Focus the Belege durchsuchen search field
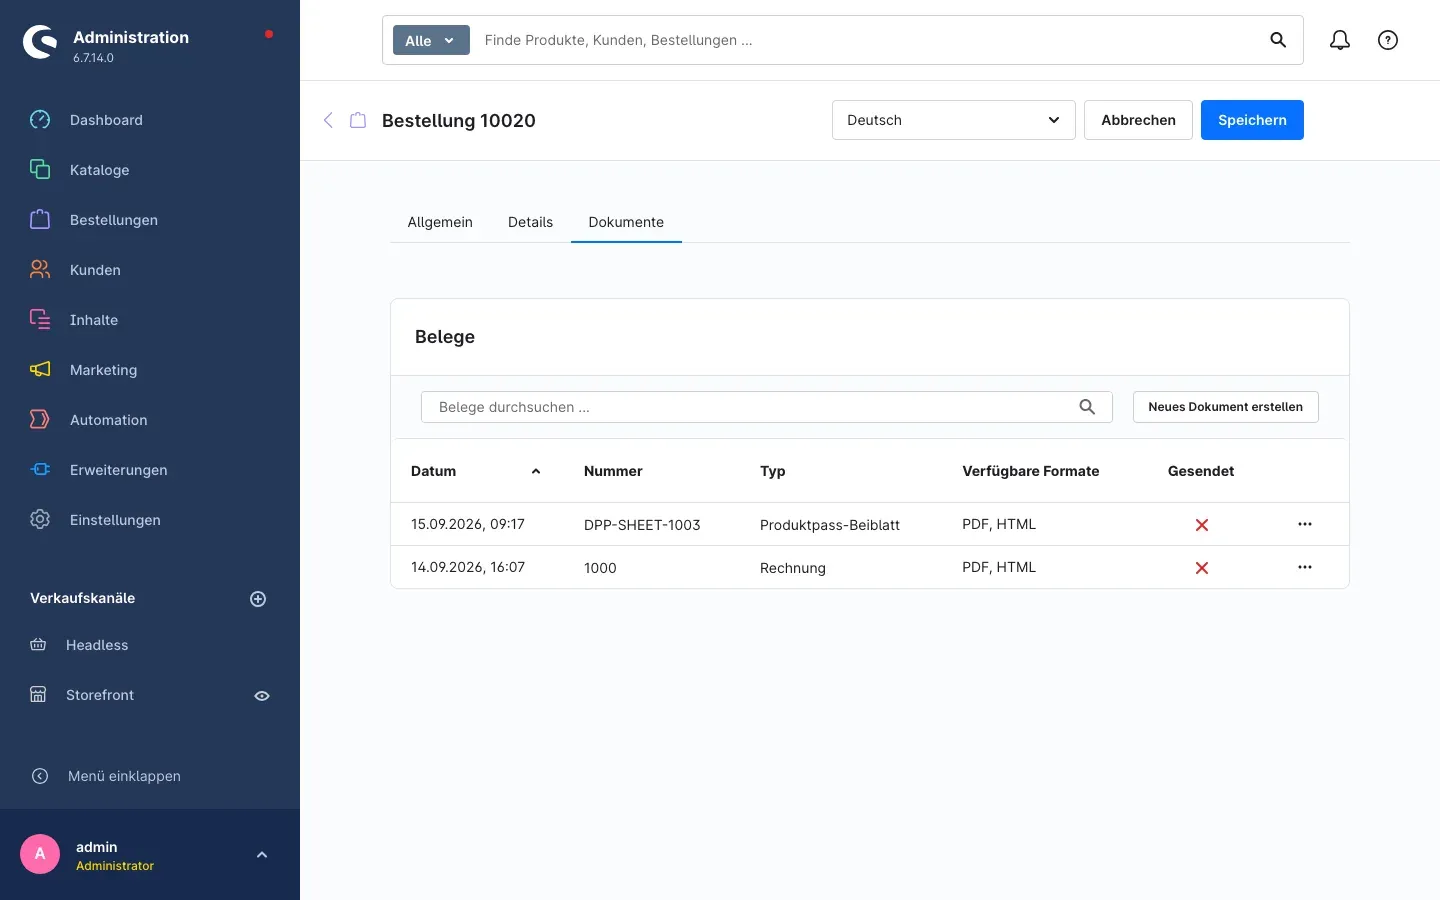1440x900 pixels. click(x=767, y=407)
